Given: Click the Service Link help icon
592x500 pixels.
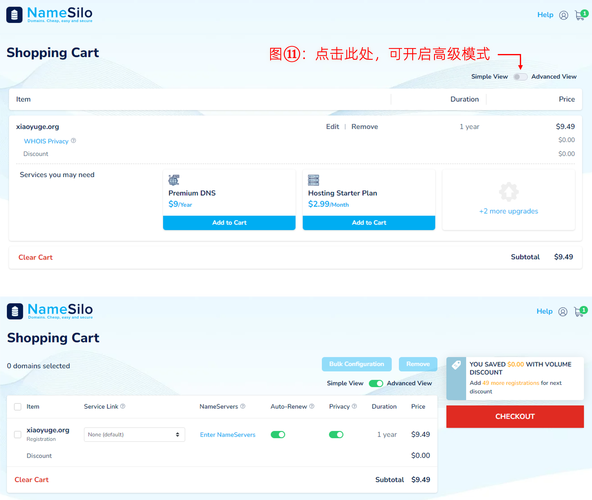Looking at the screenshot, I should [123, 406].
